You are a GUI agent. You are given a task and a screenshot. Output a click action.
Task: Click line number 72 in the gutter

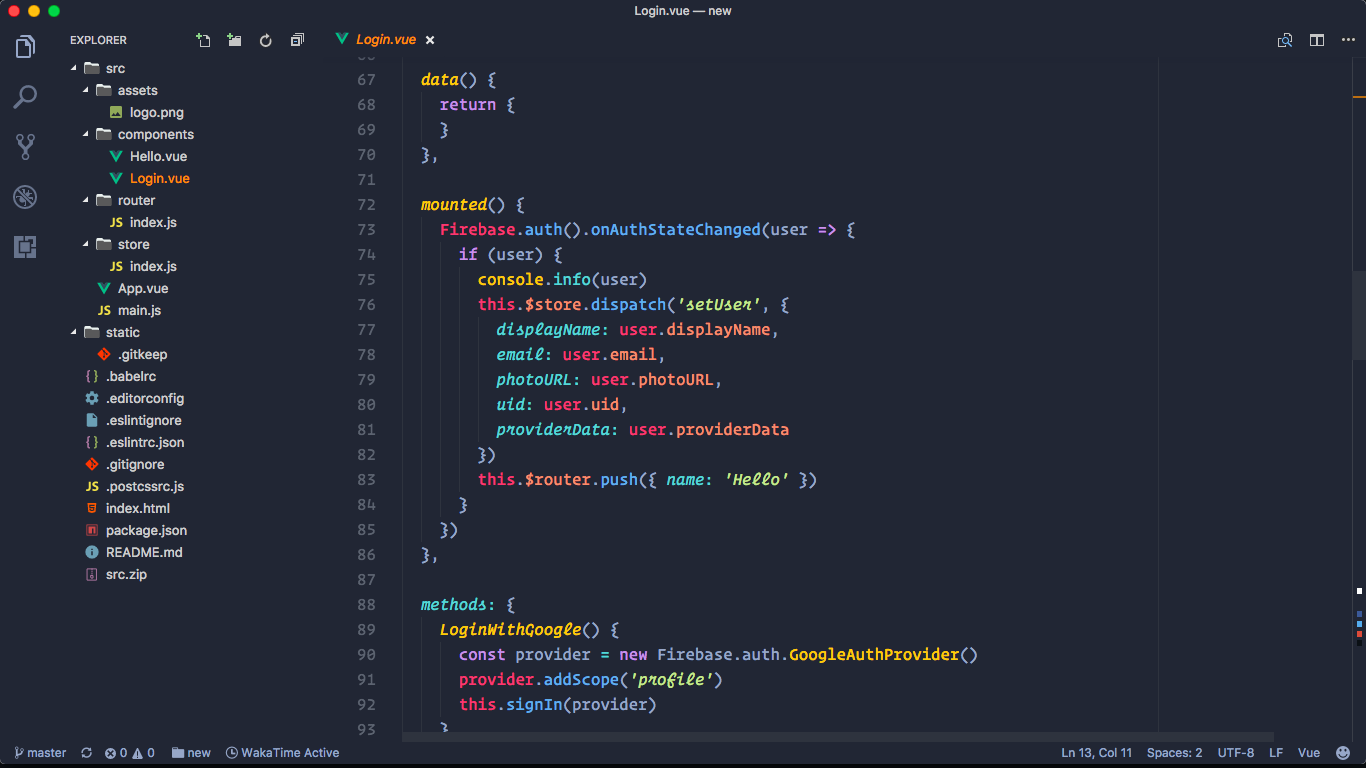click(x=366, y=204)
